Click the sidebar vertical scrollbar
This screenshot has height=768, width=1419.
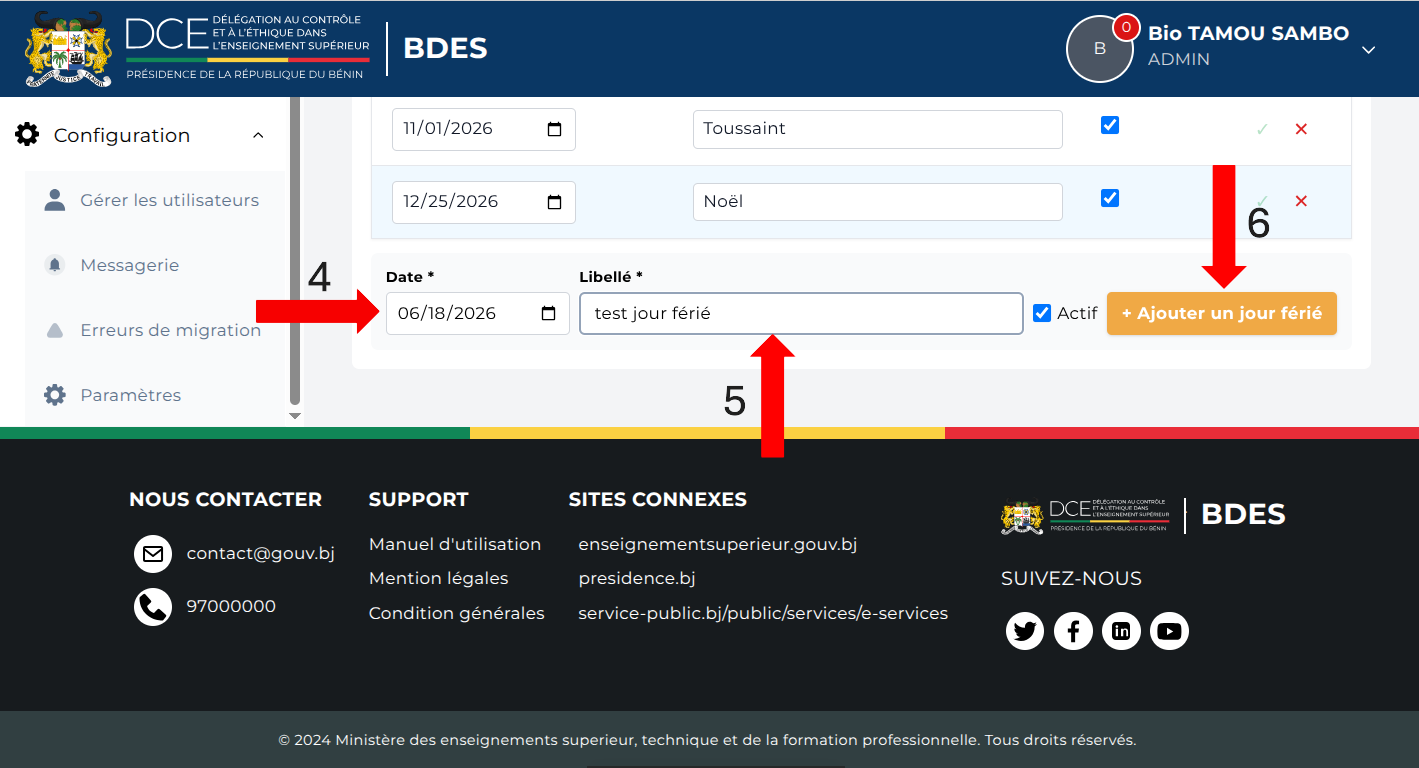294,250
